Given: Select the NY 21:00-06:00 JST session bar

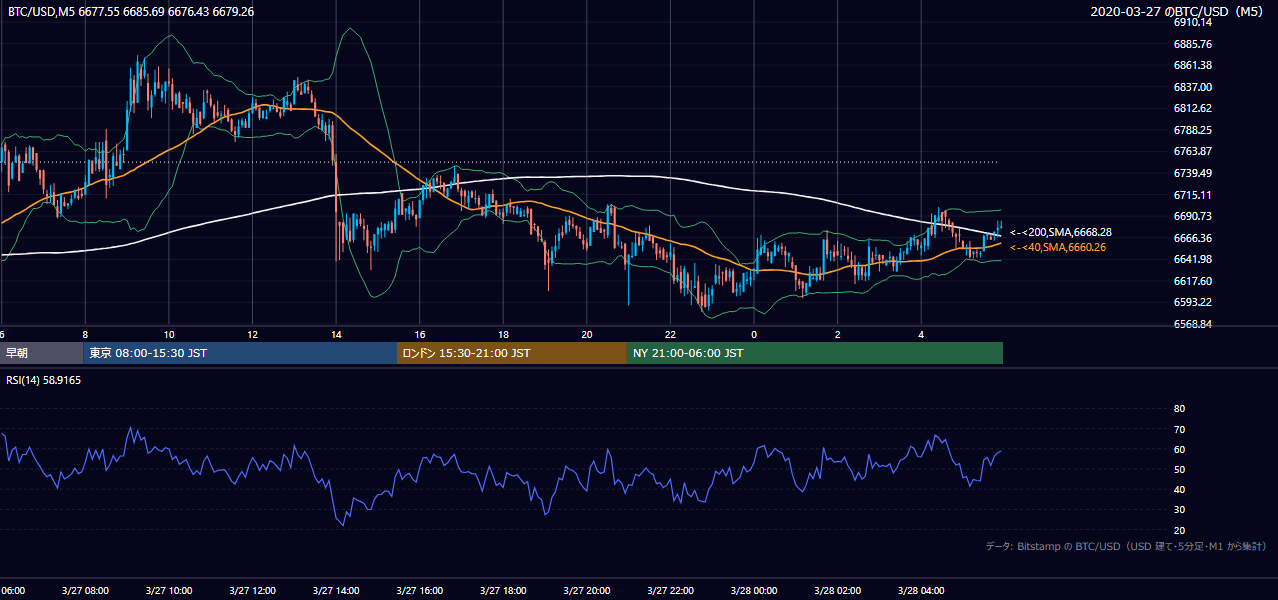Looking at the screenshot, I should 815,353.
